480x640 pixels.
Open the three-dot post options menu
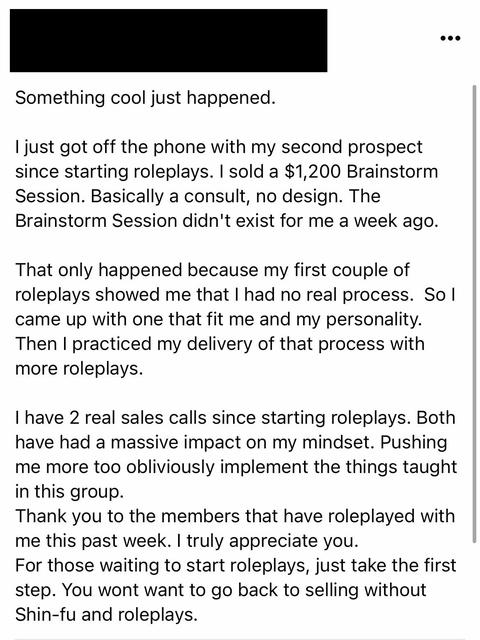click(451, 38)
